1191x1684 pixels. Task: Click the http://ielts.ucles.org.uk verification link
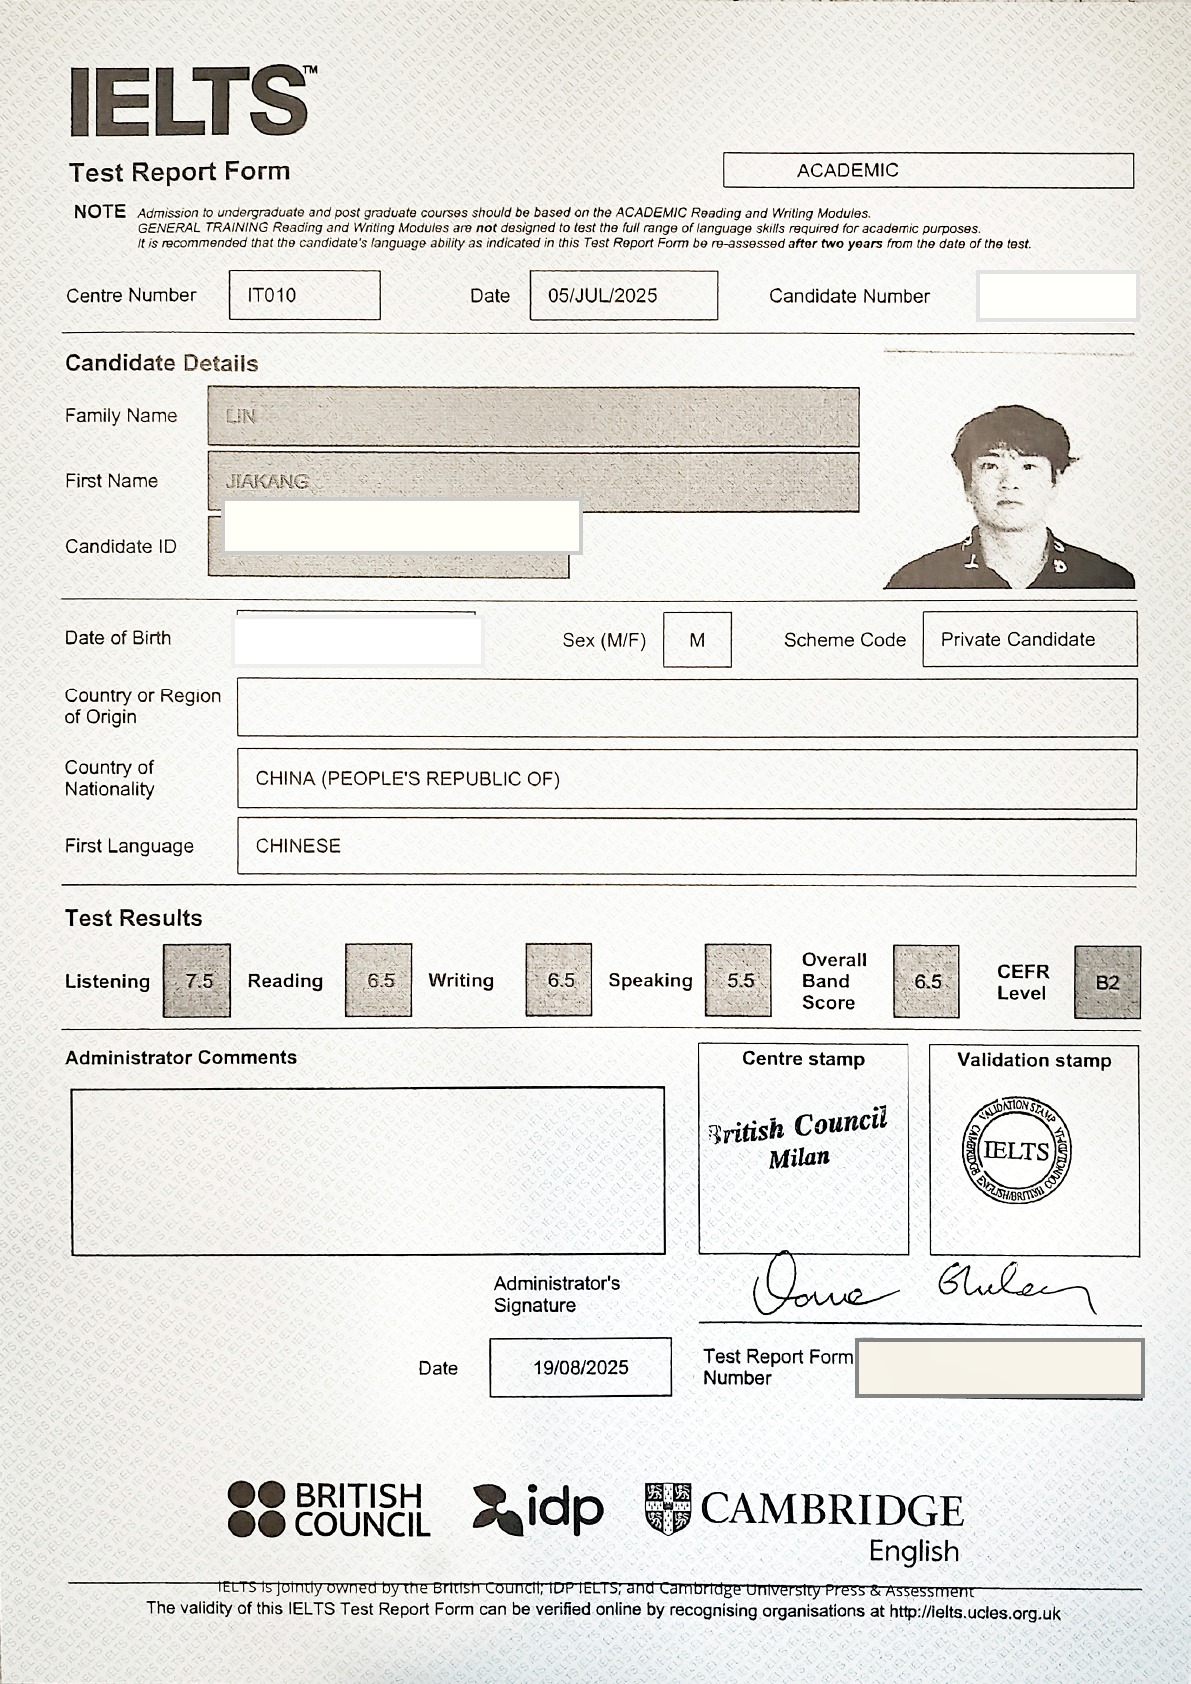point(975,1612)
